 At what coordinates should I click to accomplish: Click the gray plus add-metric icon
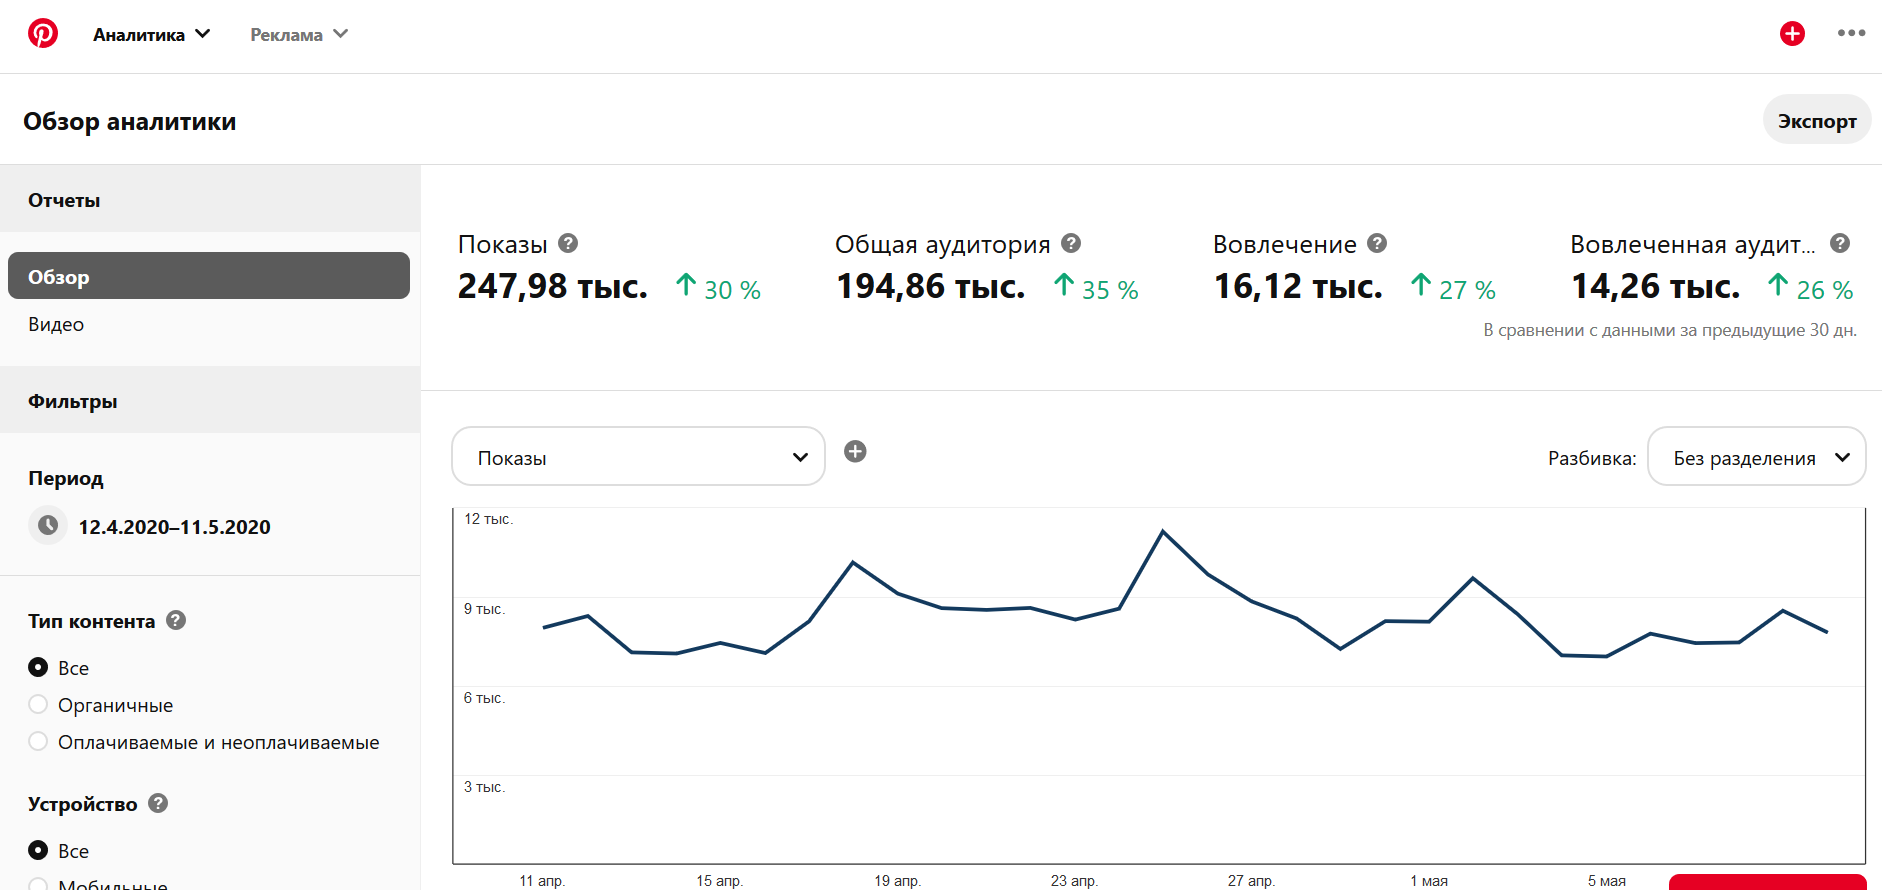click(x=855, y=452)
